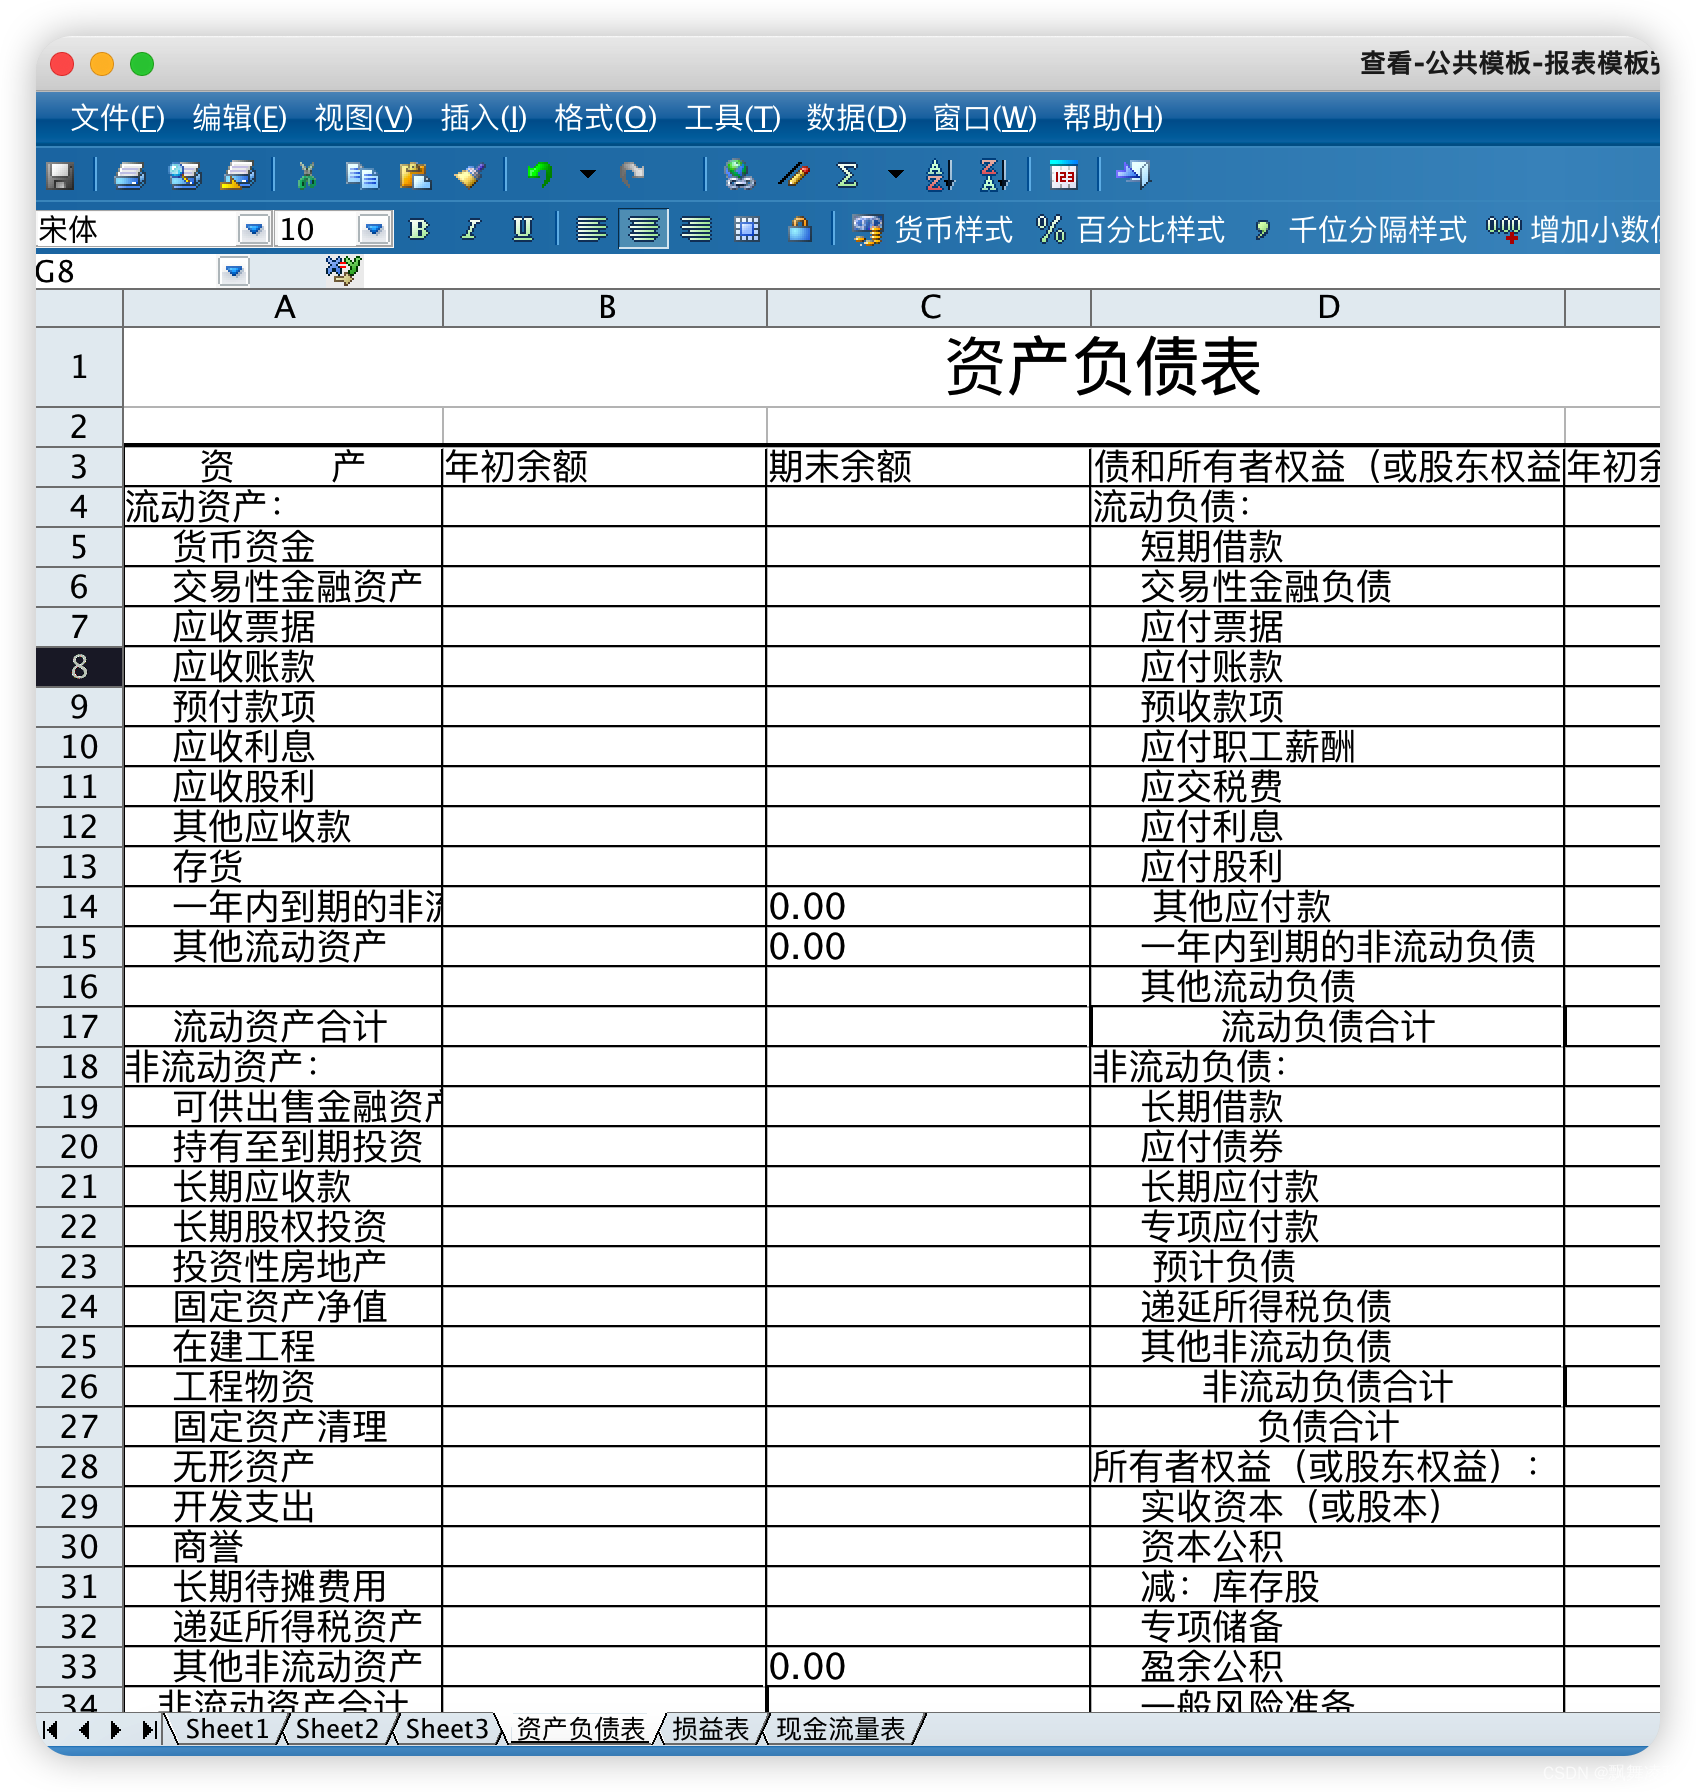Screen dimensions: 1696x1792
Task: Sort descending with Z-A icon
Action: [994, 175]
